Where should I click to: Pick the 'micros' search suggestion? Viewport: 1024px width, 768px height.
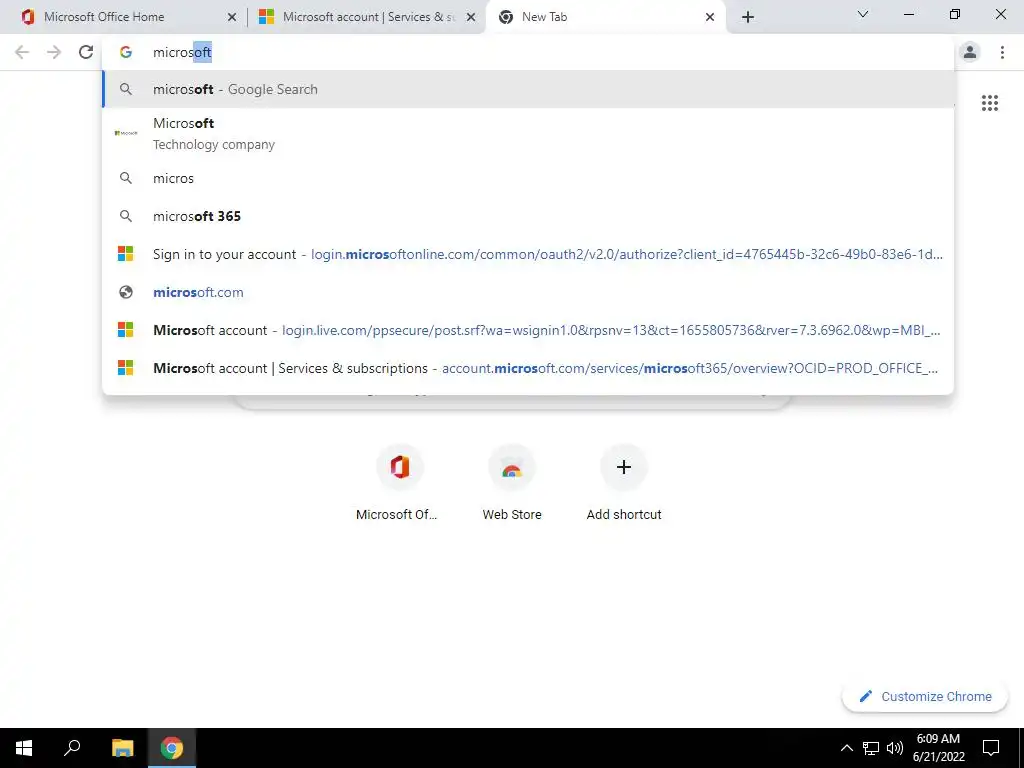pyautogui.click(x=528, y=178)
